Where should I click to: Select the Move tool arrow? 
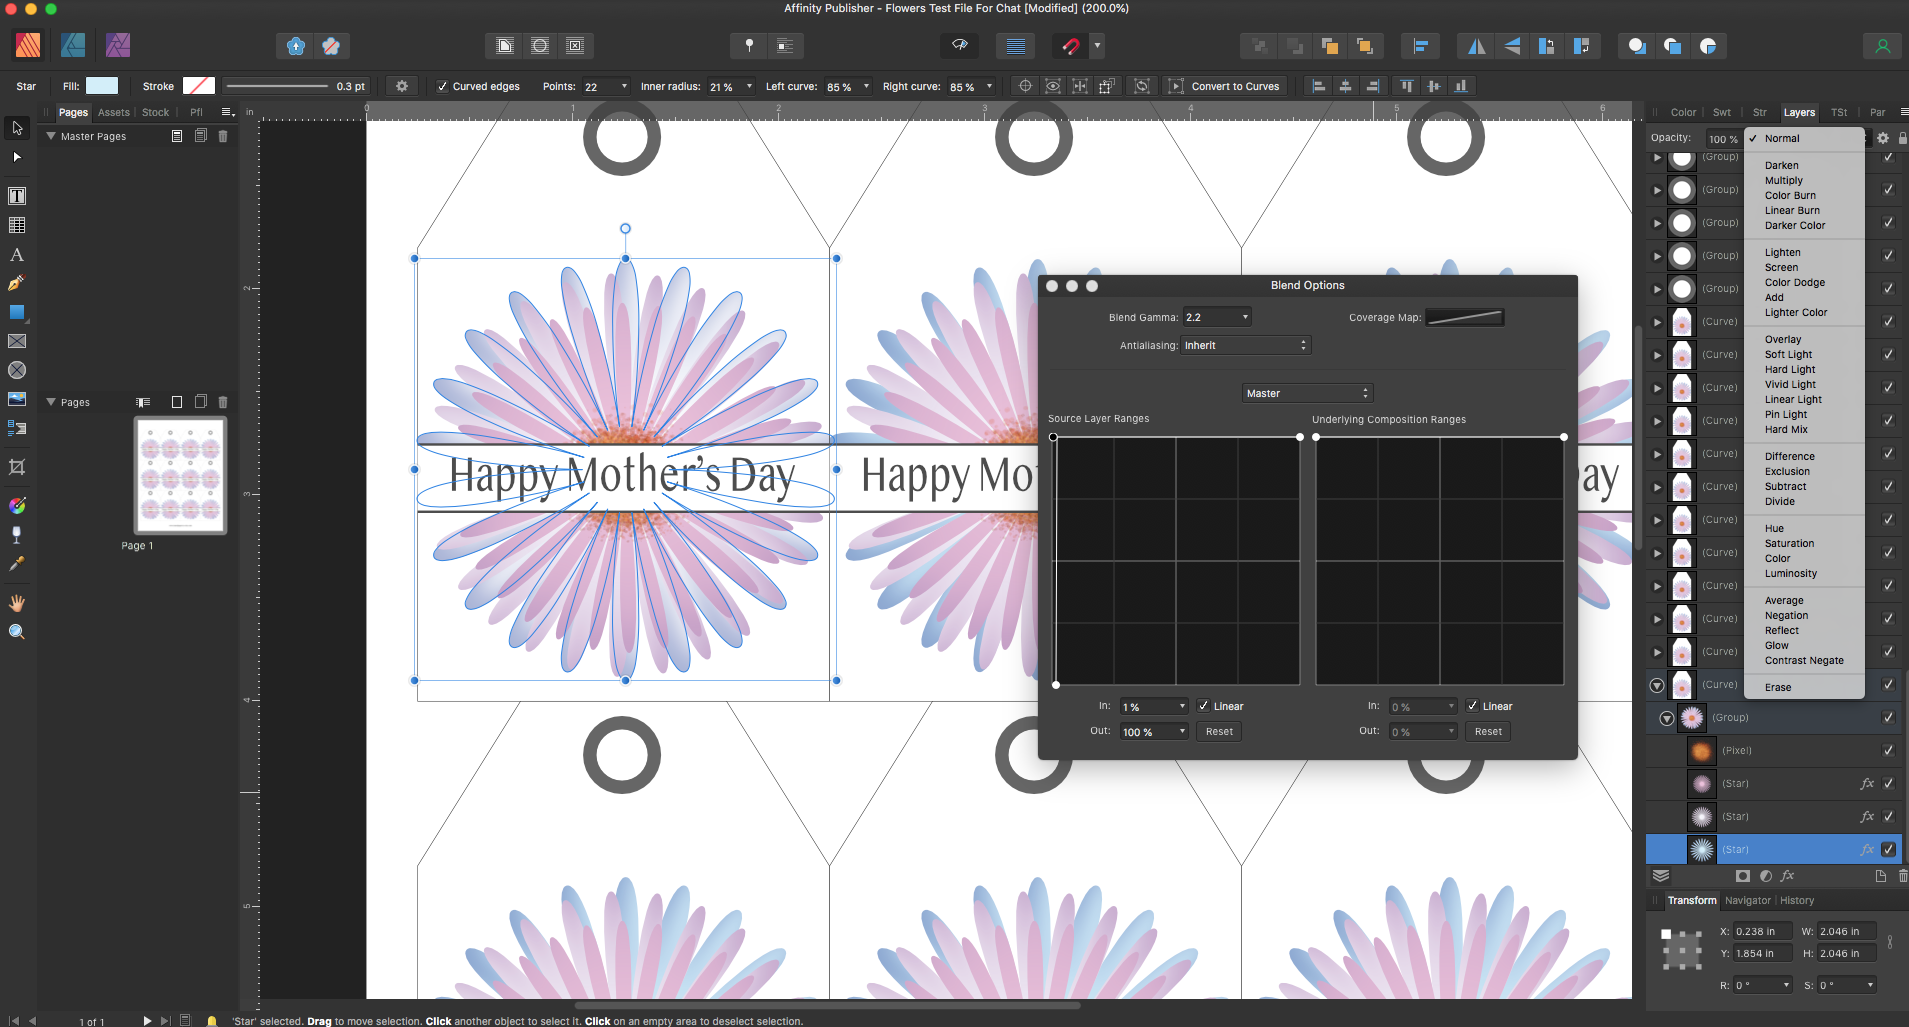coord(17,128)
